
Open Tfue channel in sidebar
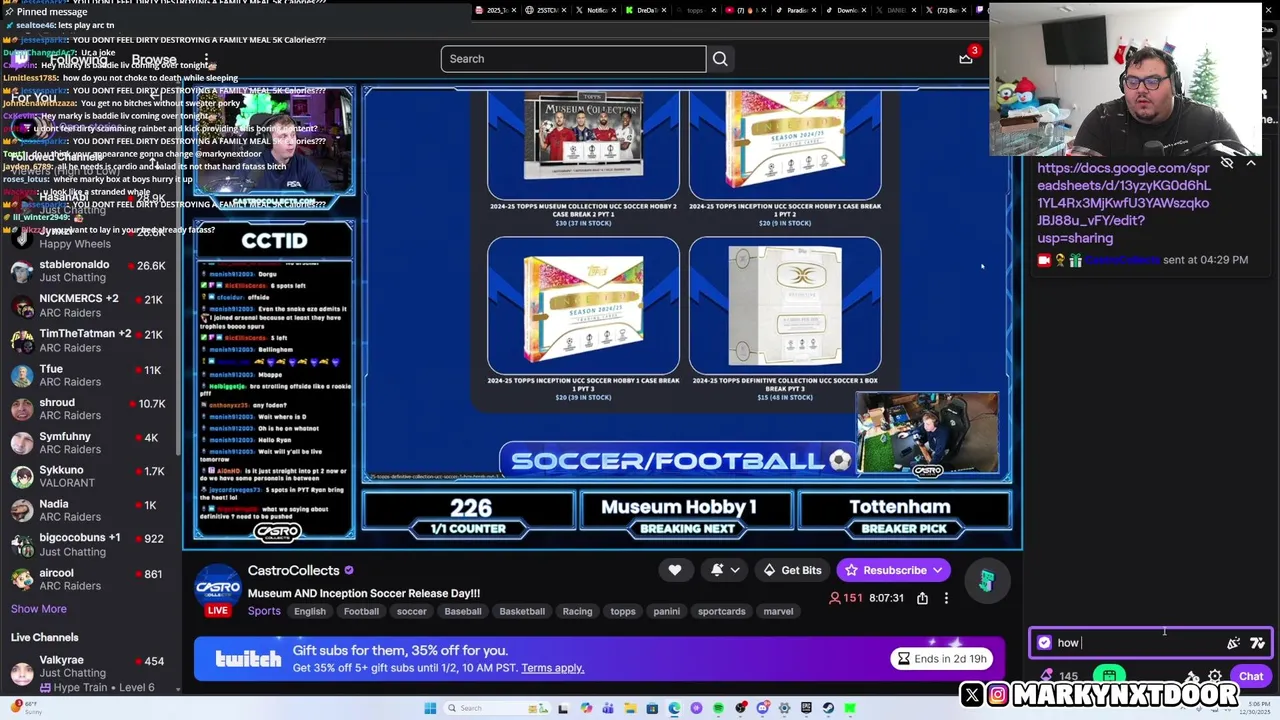pyautogui.click(x=90, y=375)
